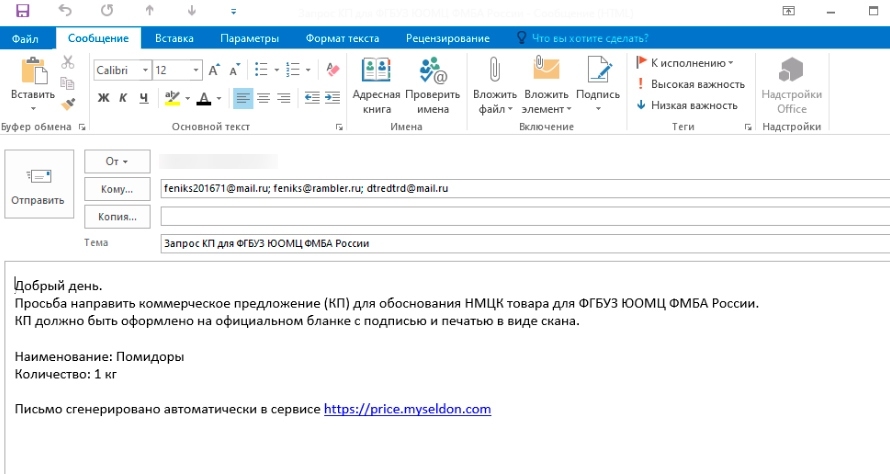Decrease font size
This screenshot has width=890, height=474.
pos(234,70)
